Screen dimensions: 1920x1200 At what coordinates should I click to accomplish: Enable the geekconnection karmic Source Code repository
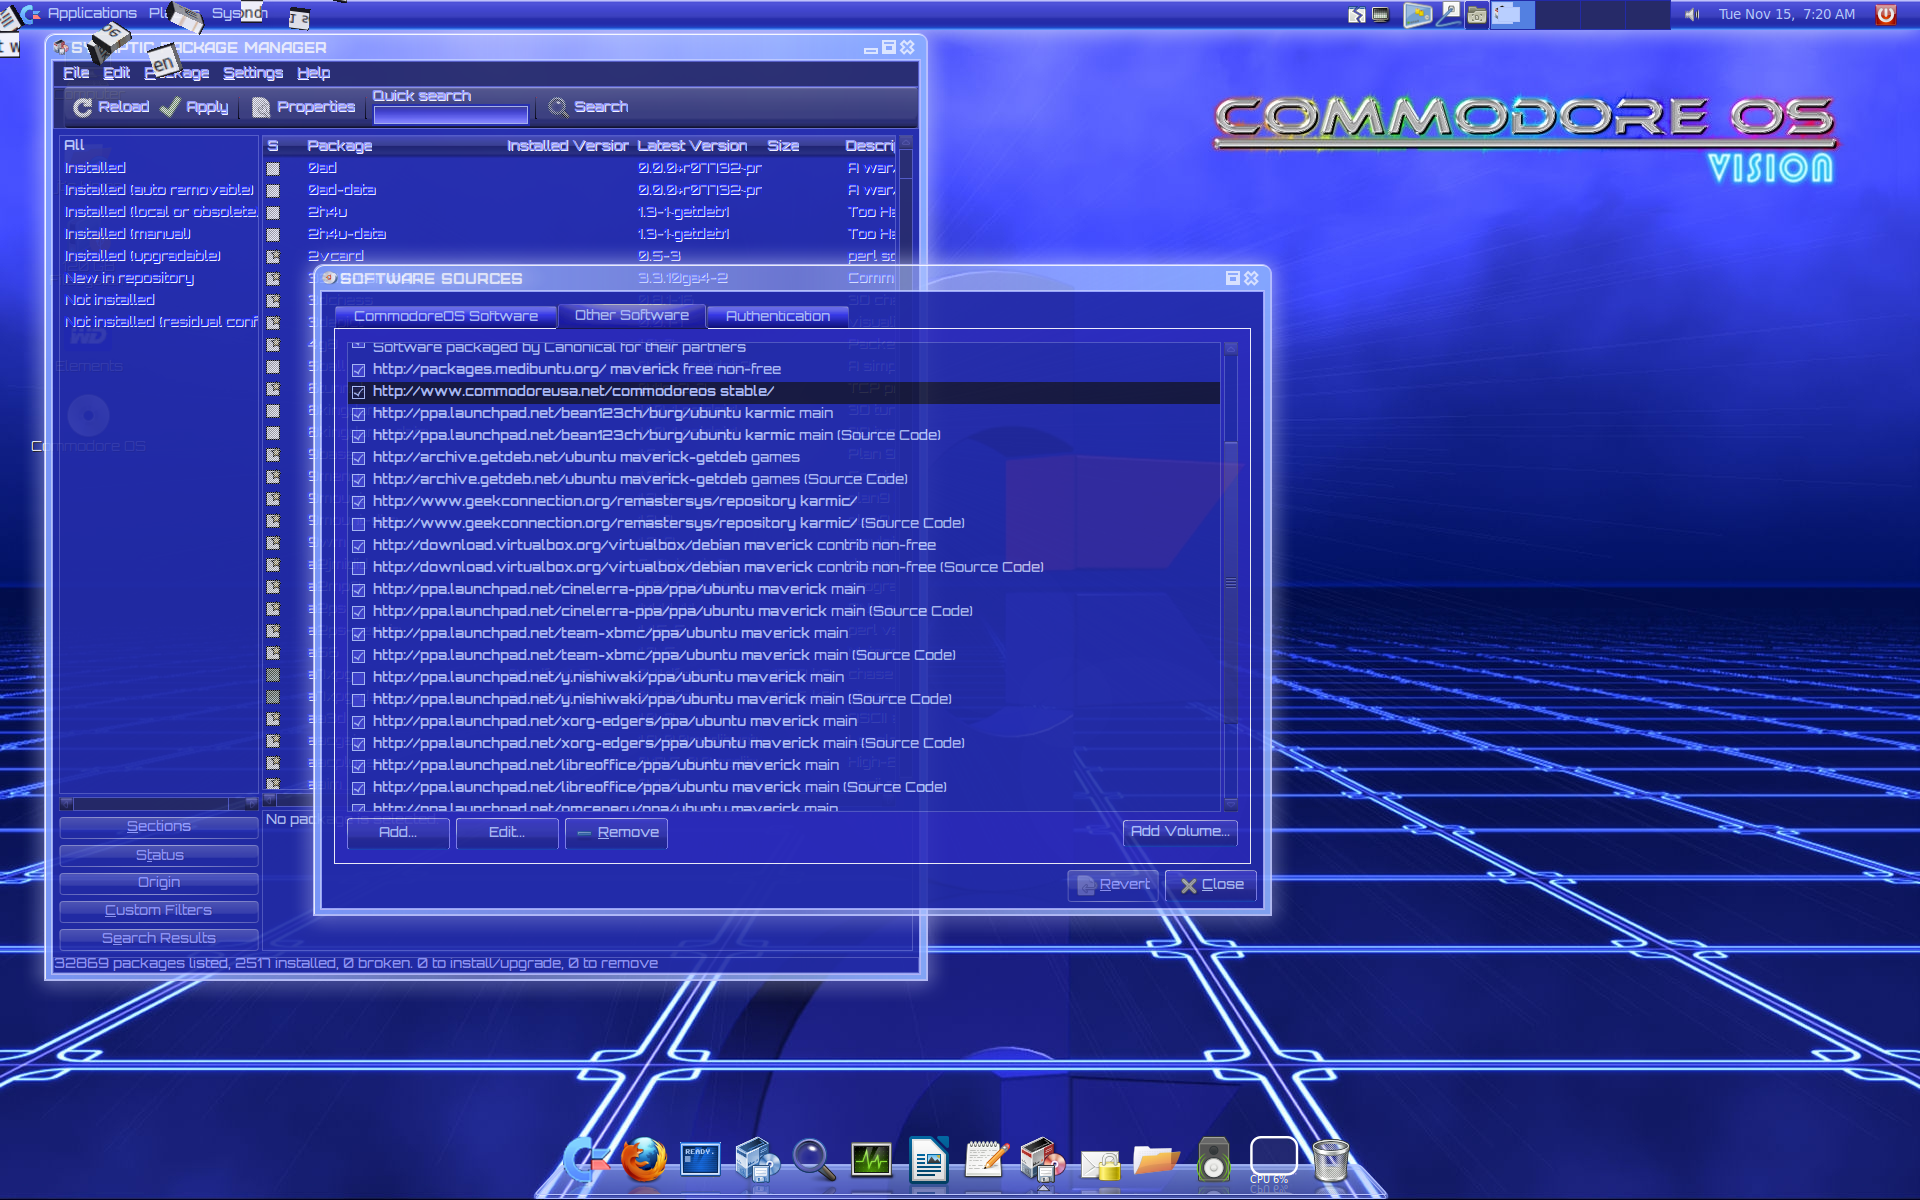[359, 523]
